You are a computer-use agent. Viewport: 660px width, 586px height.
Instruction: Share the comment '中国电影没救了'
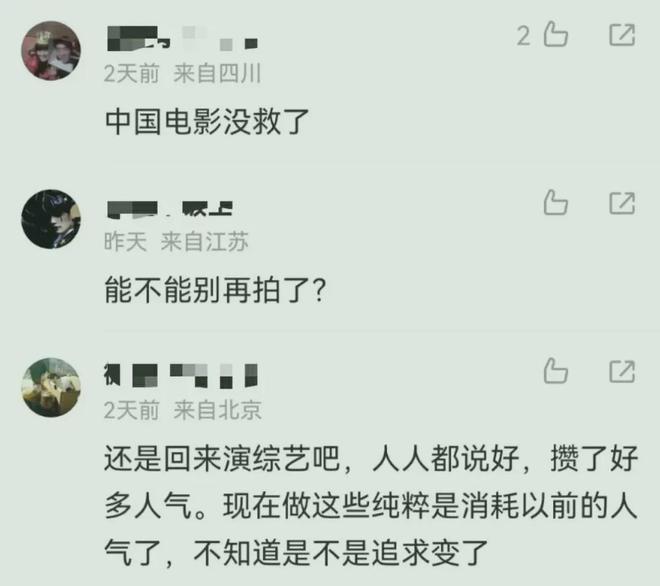pos(622,35)
